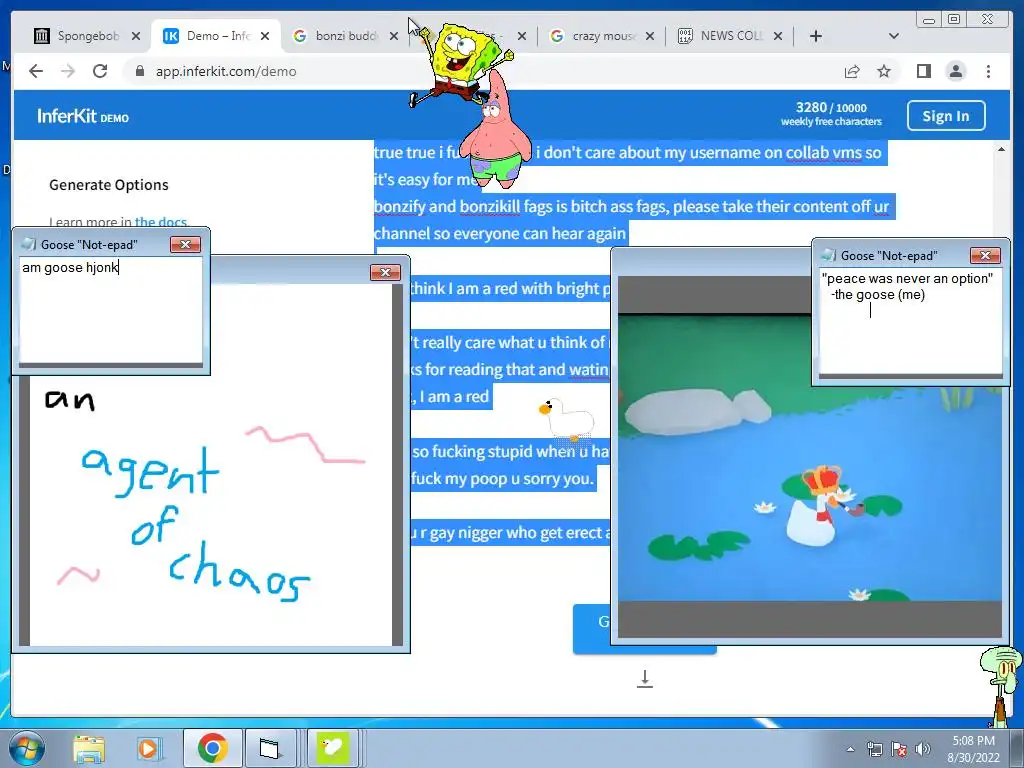
Task: Click the folder window taskbar icon
Action: click(x=269, y=748)
